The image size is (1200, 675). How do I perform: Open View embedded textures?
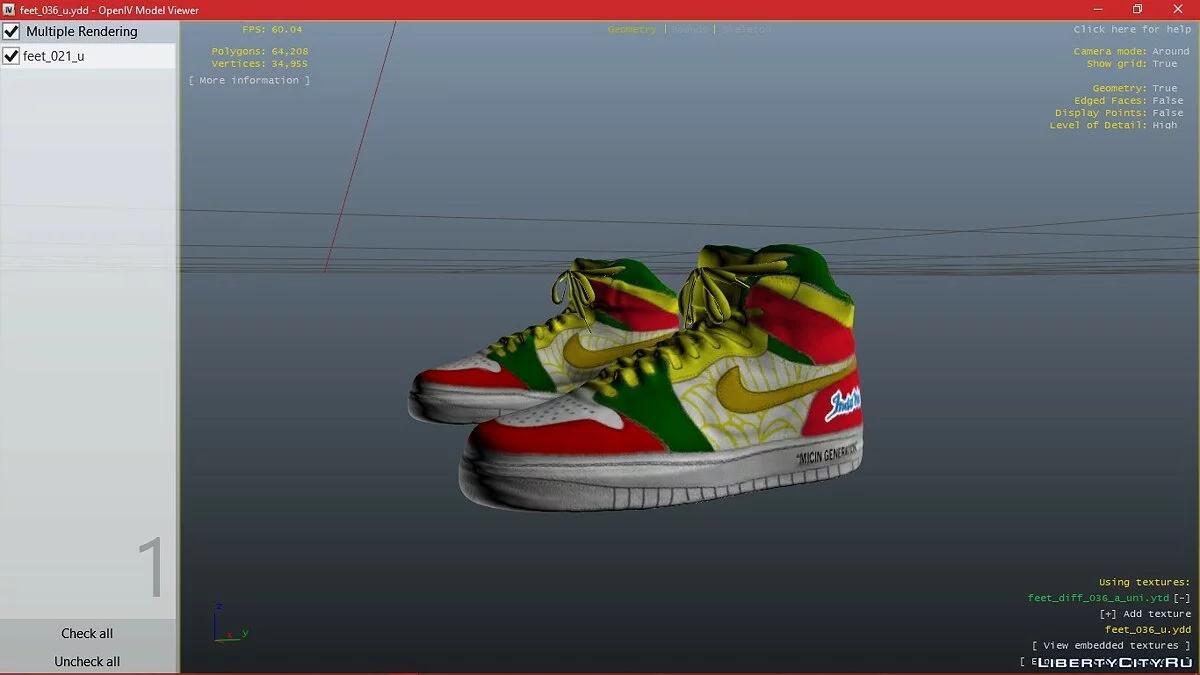[1111, 646]
